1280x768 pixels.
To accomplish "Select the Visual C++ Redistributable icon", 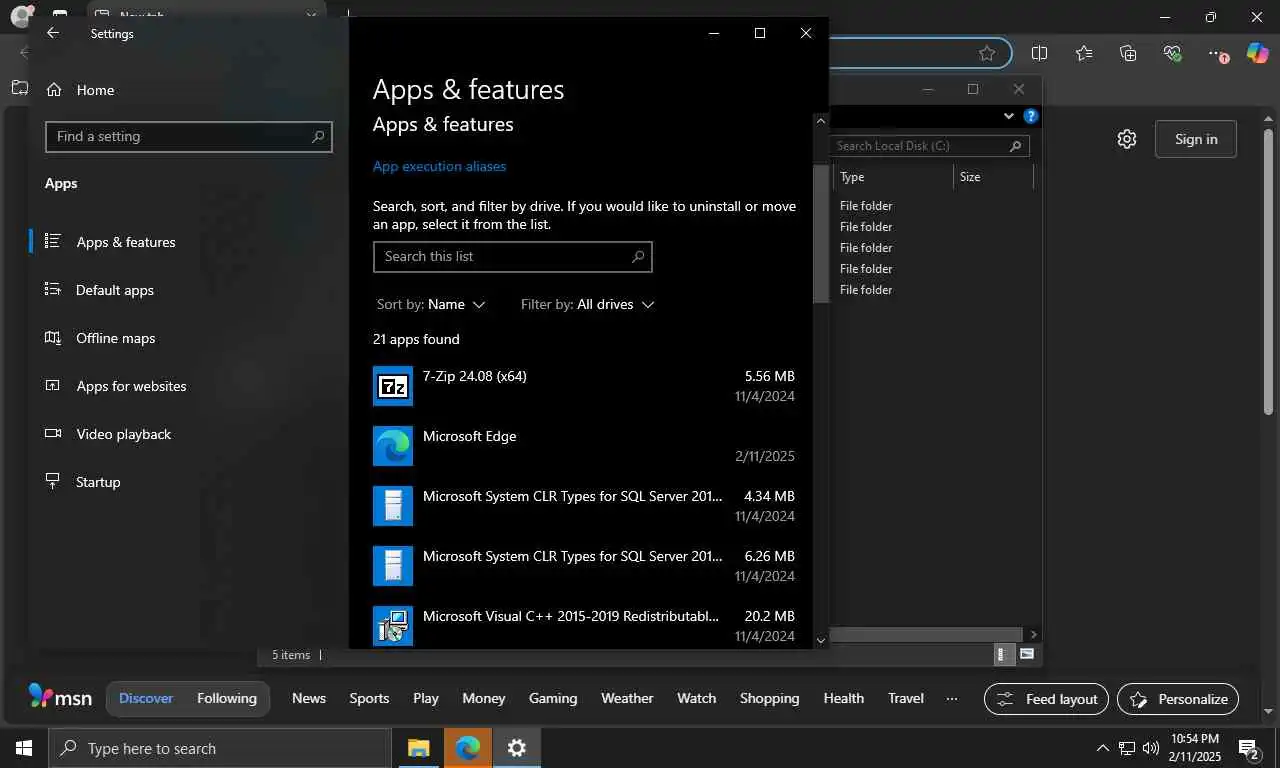I will (393, 626).
